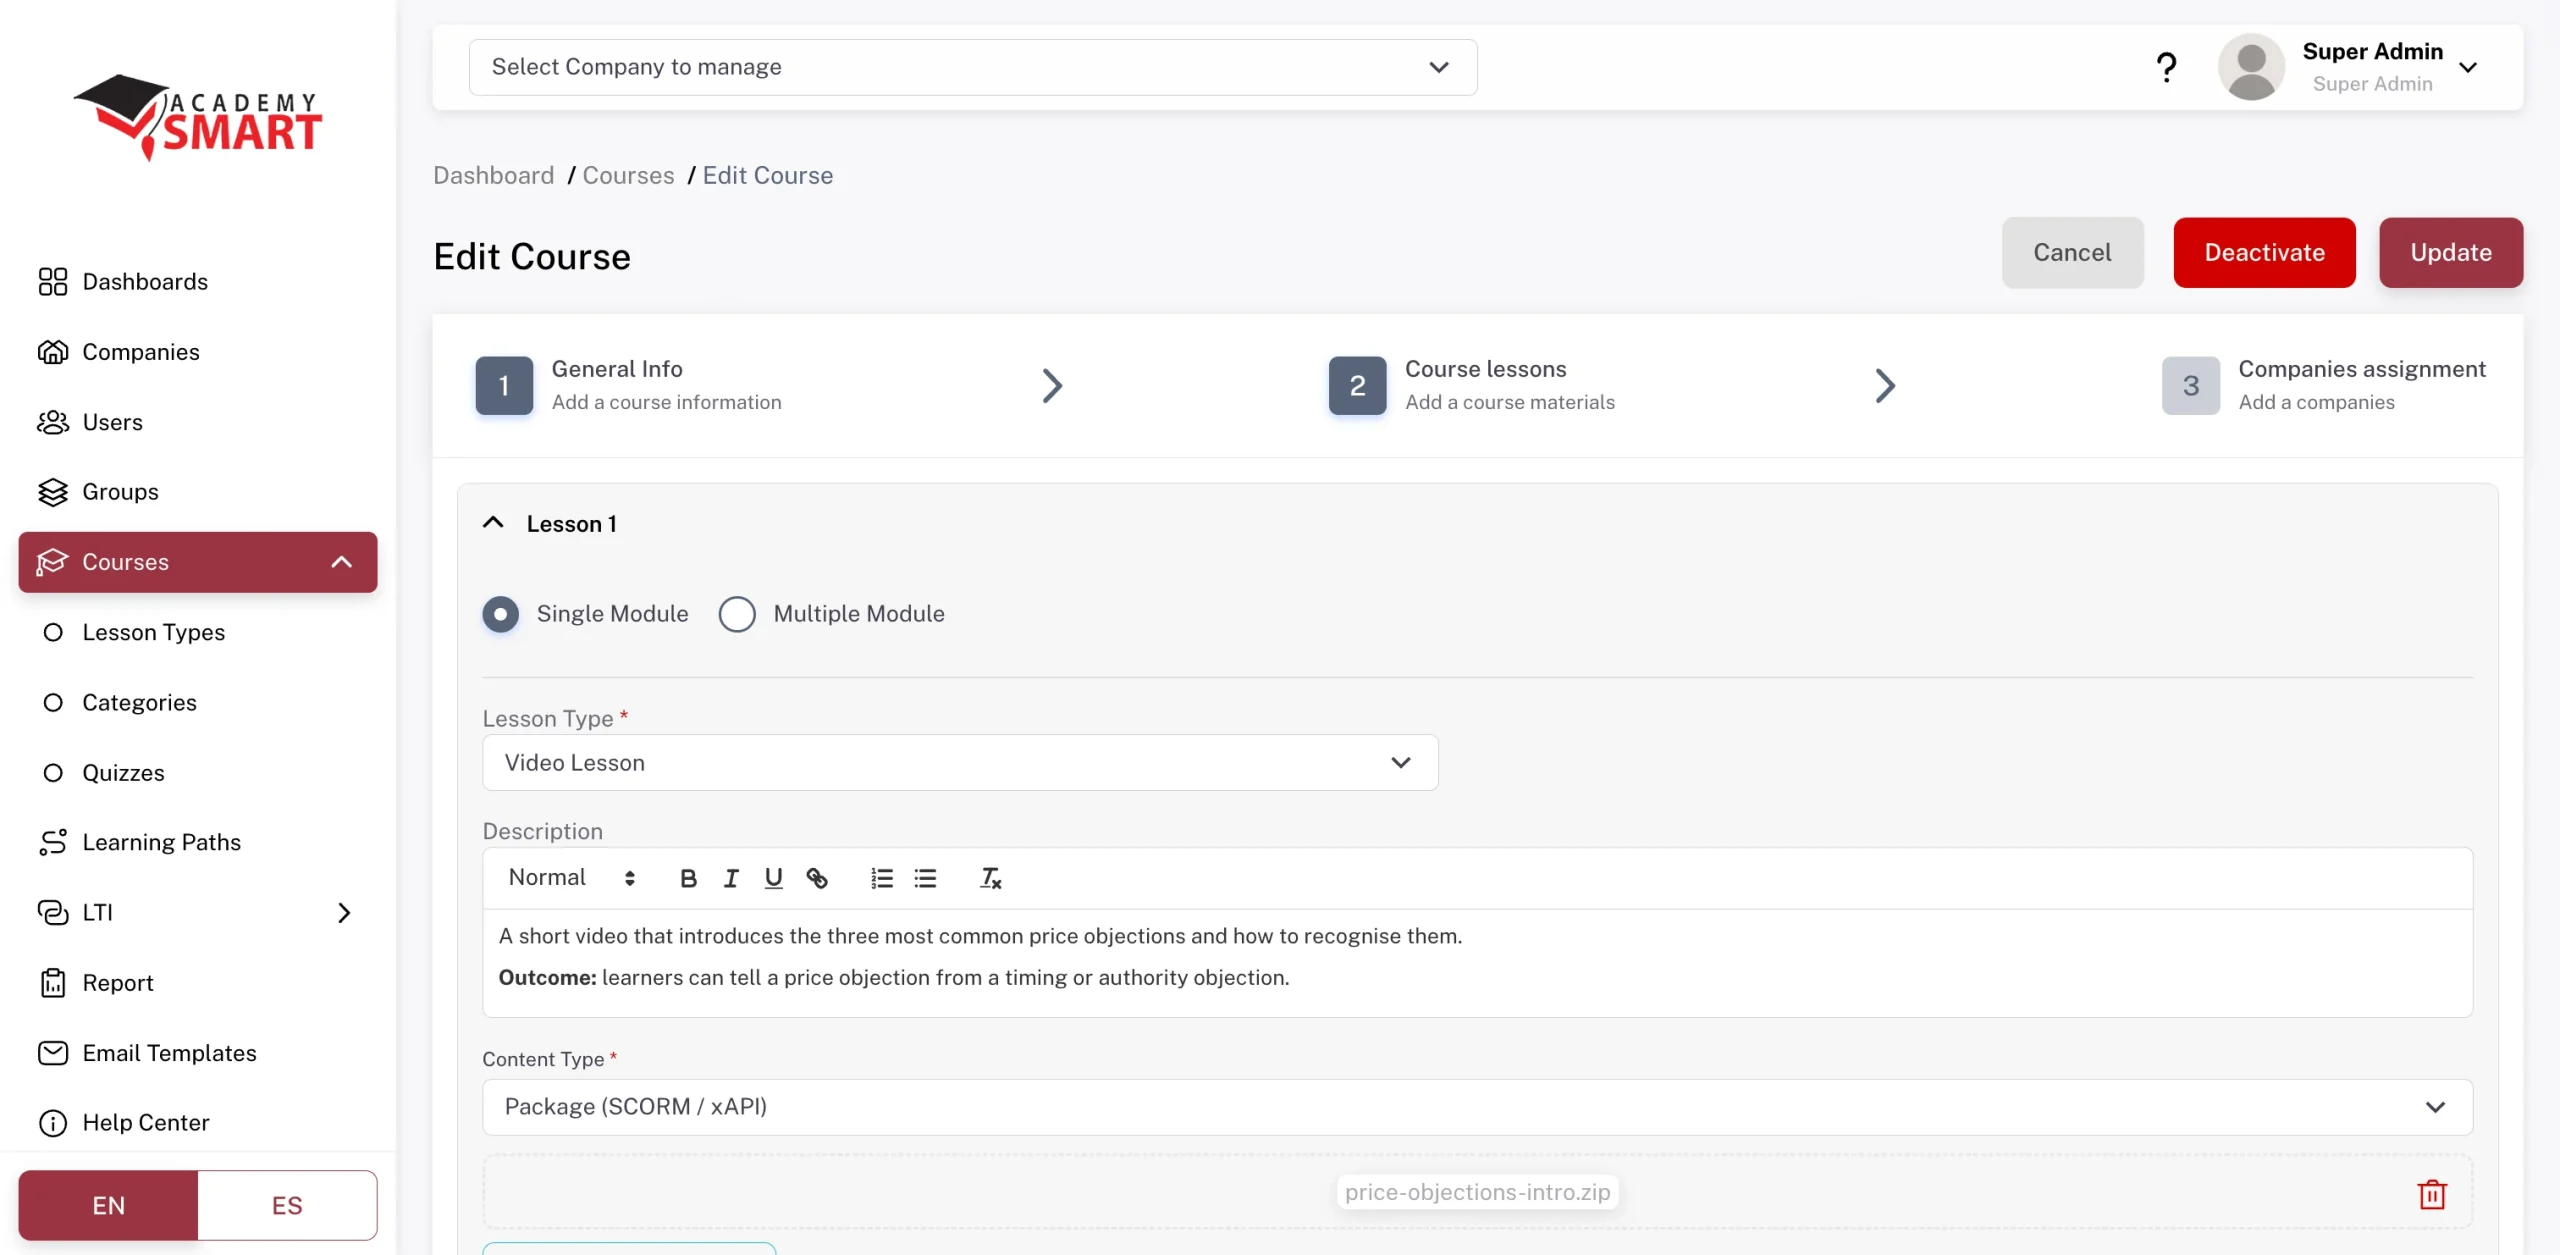This screenshot has height=1255, width=2560.
Task: Select the Multiple Module radio button
Action: coord(737,614)
